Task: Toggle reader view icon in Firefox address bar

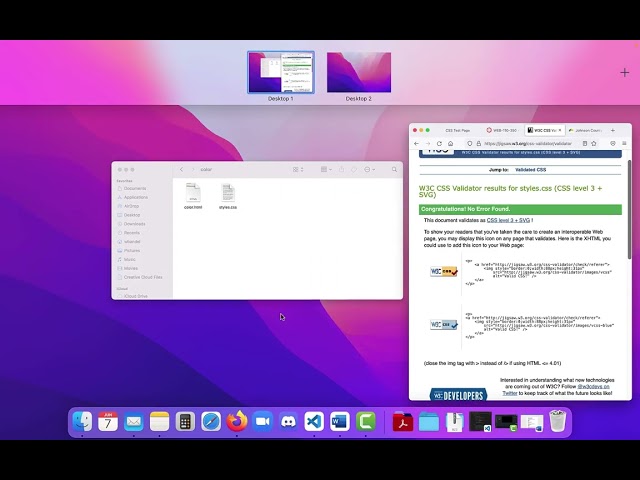Action: (584, 143)
